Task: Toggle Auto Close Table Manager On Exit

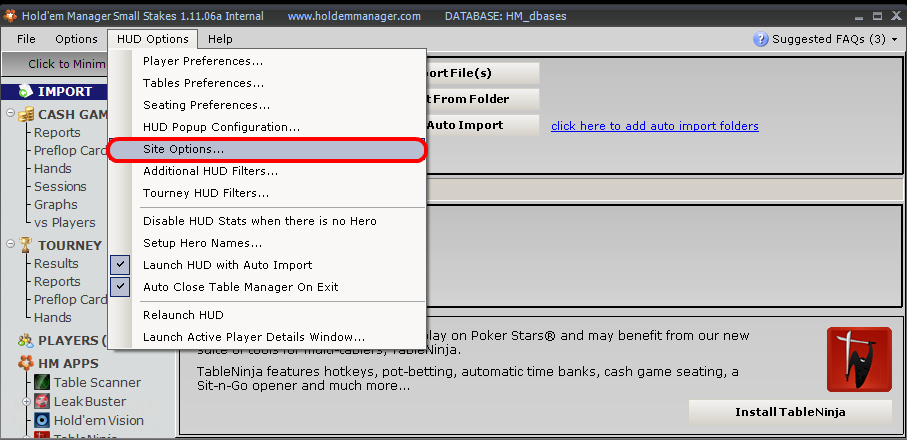Action: (120, 287)
